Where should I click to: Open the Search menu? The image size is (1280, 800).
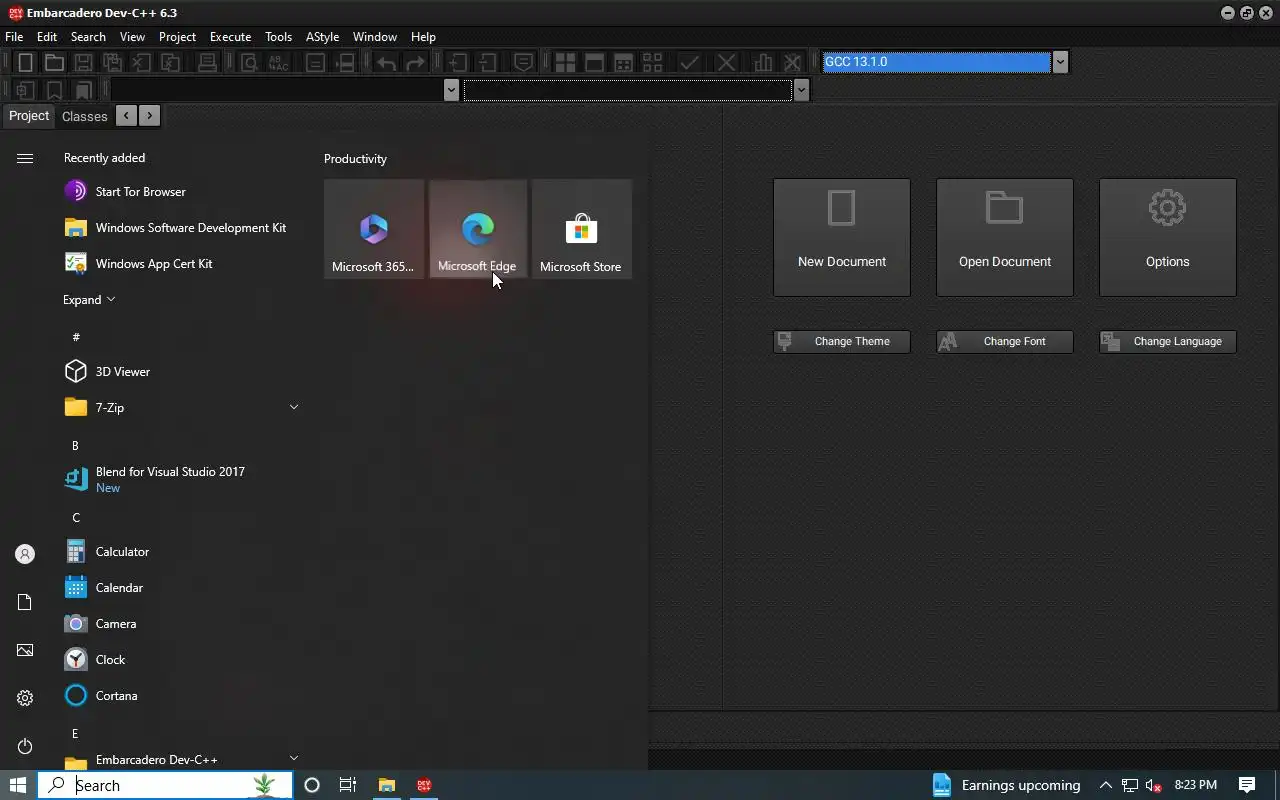88,37
